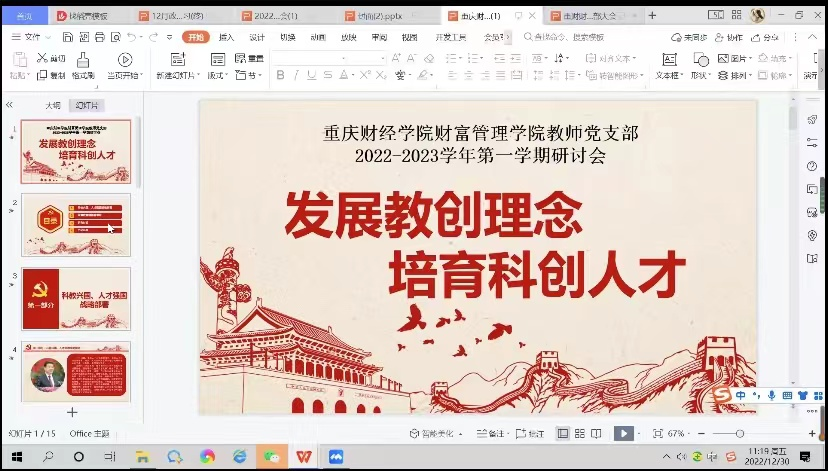The height and width of the screenshot is (471, 828).
Task: Click the Justify alignment icon
Action: click(501, 76)
